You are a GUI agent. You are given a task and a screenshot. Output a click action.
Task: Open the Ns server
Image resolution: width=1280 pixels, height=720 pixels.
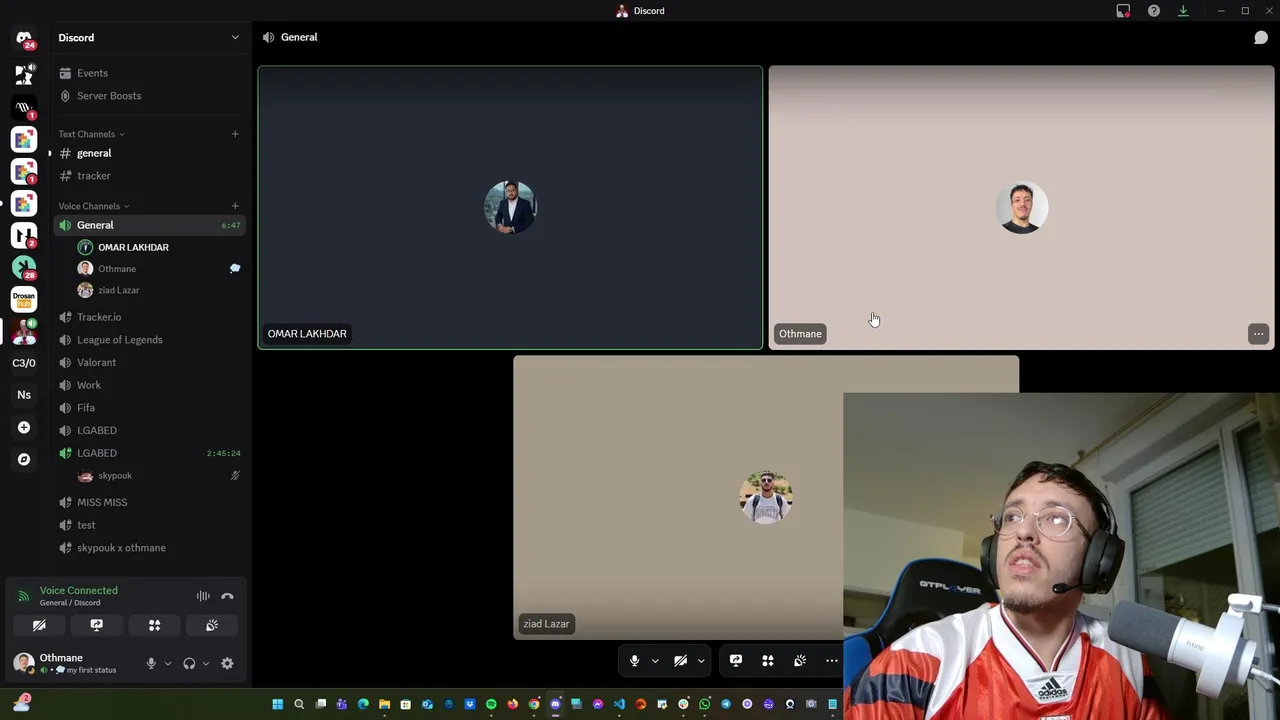tap(24, 395)
